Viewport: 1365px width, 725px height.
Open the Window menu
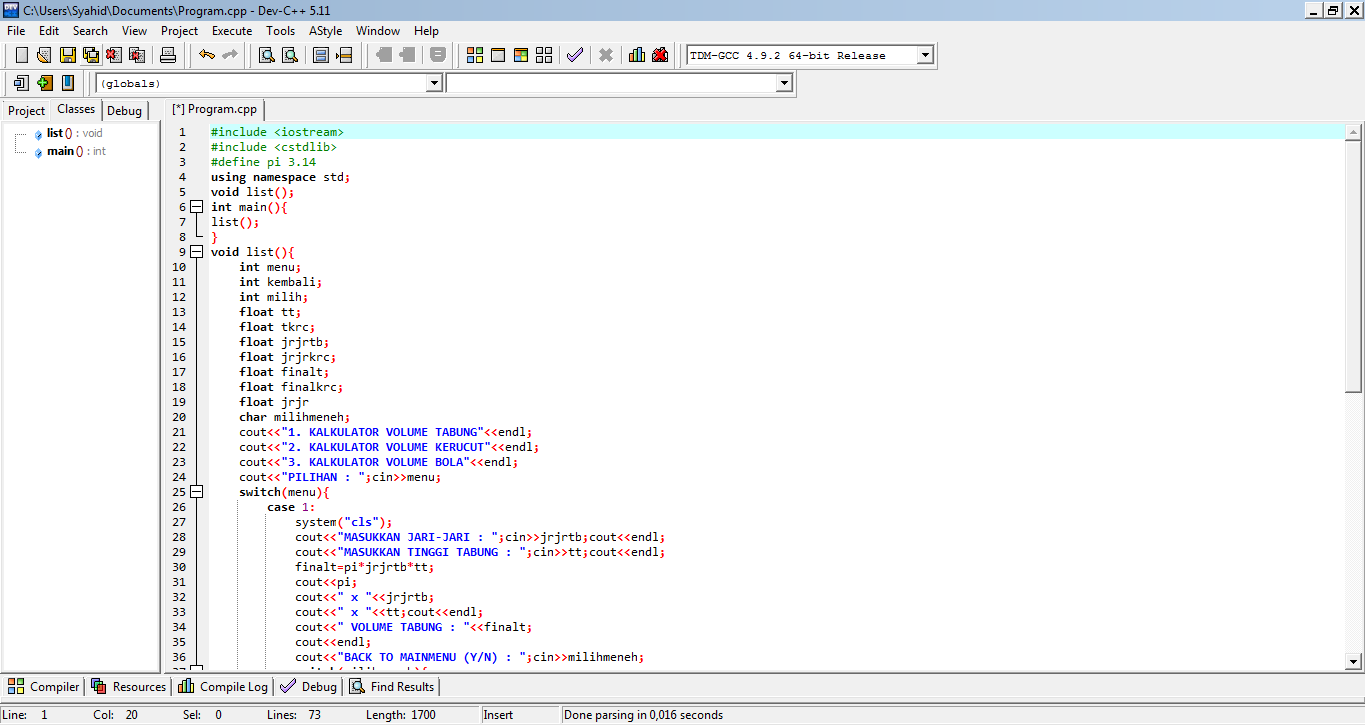(378, 31)
